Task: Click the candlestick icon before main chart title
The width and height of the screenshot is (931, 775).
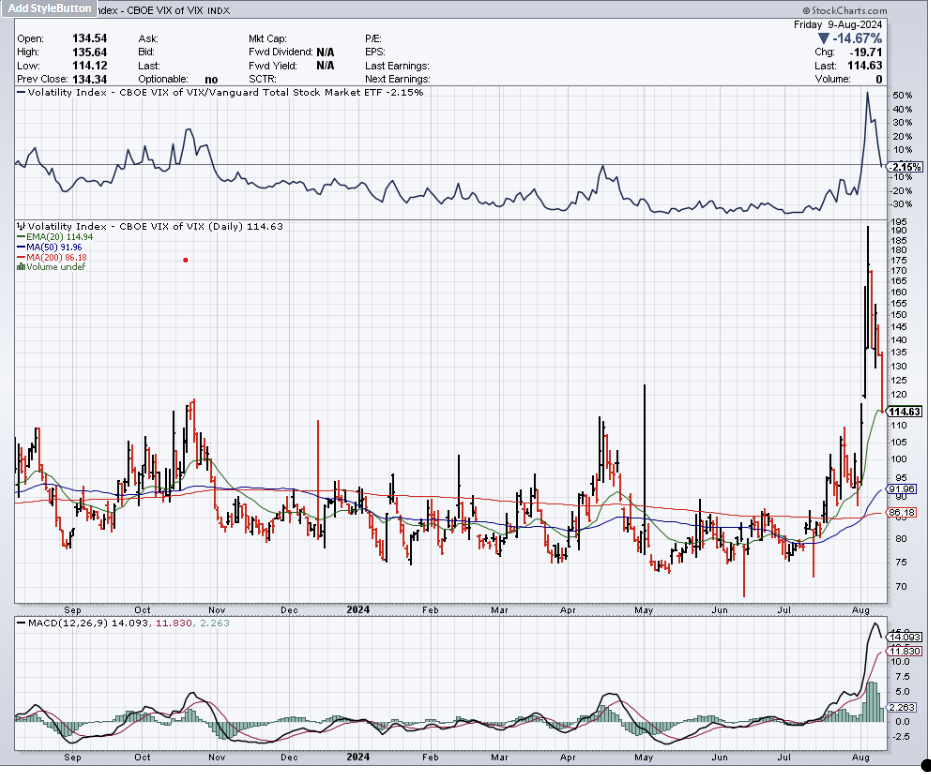Action: 21,226
